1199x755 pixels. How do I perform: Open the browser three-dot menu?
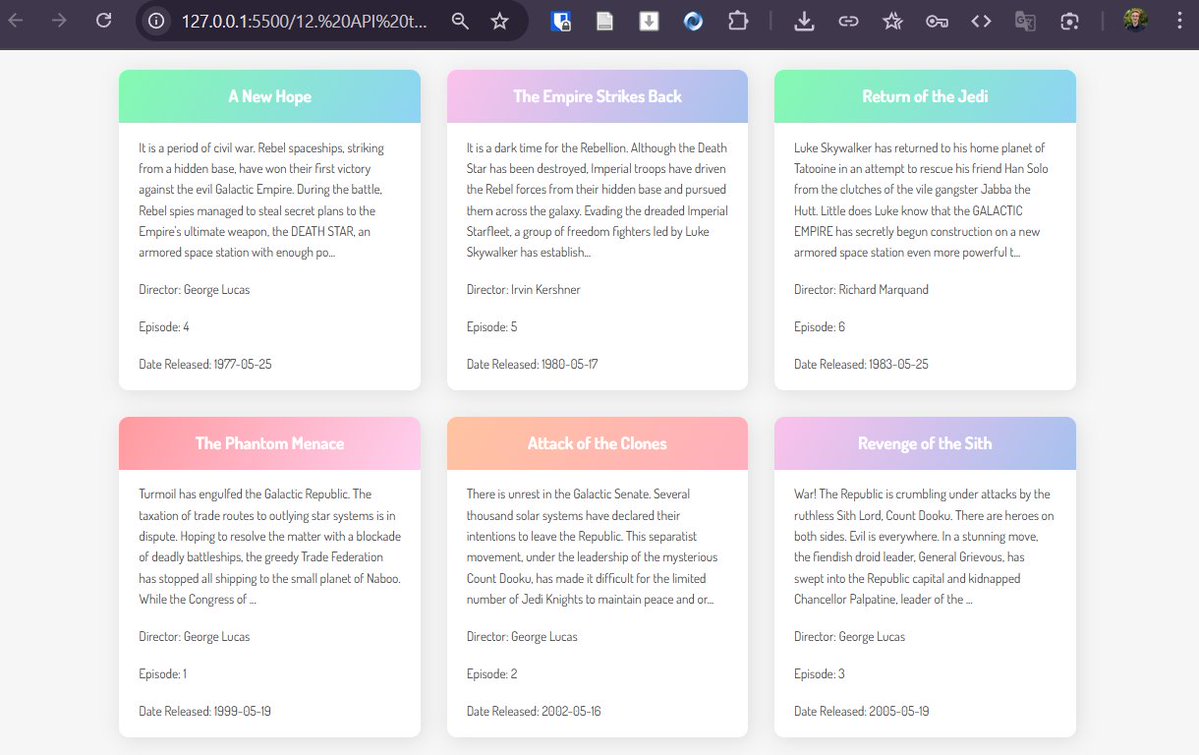click(1180, 21)
